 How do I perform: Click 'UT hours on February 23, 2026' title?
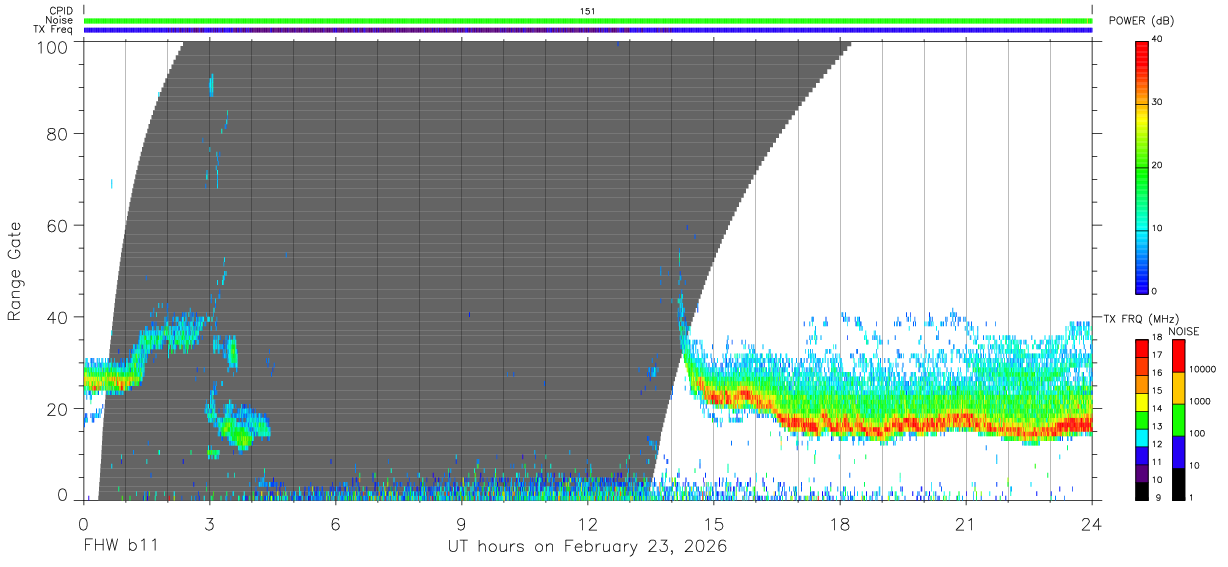tap(587, 546)
